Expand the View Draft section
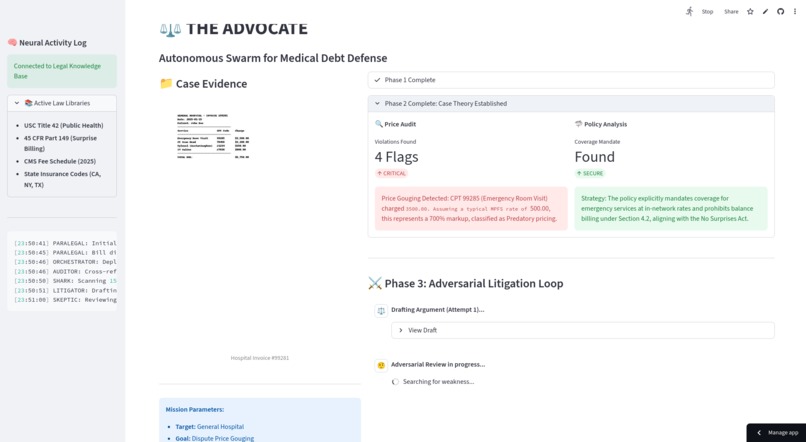806x442 pixels. click(583, 330)
